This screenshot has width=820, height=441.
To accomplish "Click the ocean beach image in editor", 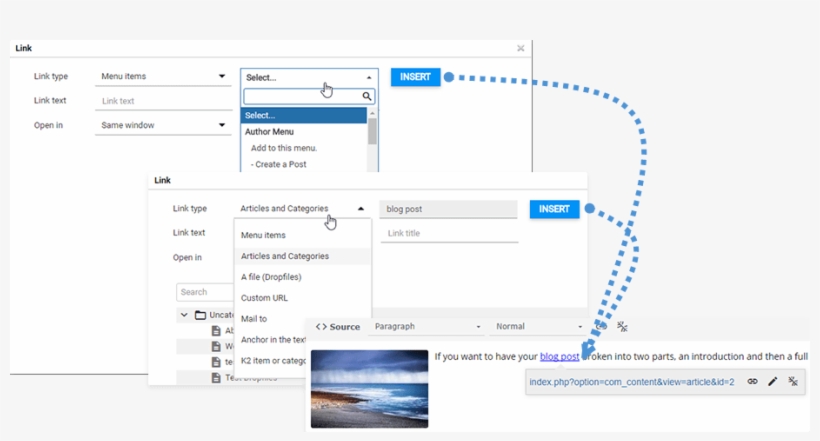I will pos(369,389).
